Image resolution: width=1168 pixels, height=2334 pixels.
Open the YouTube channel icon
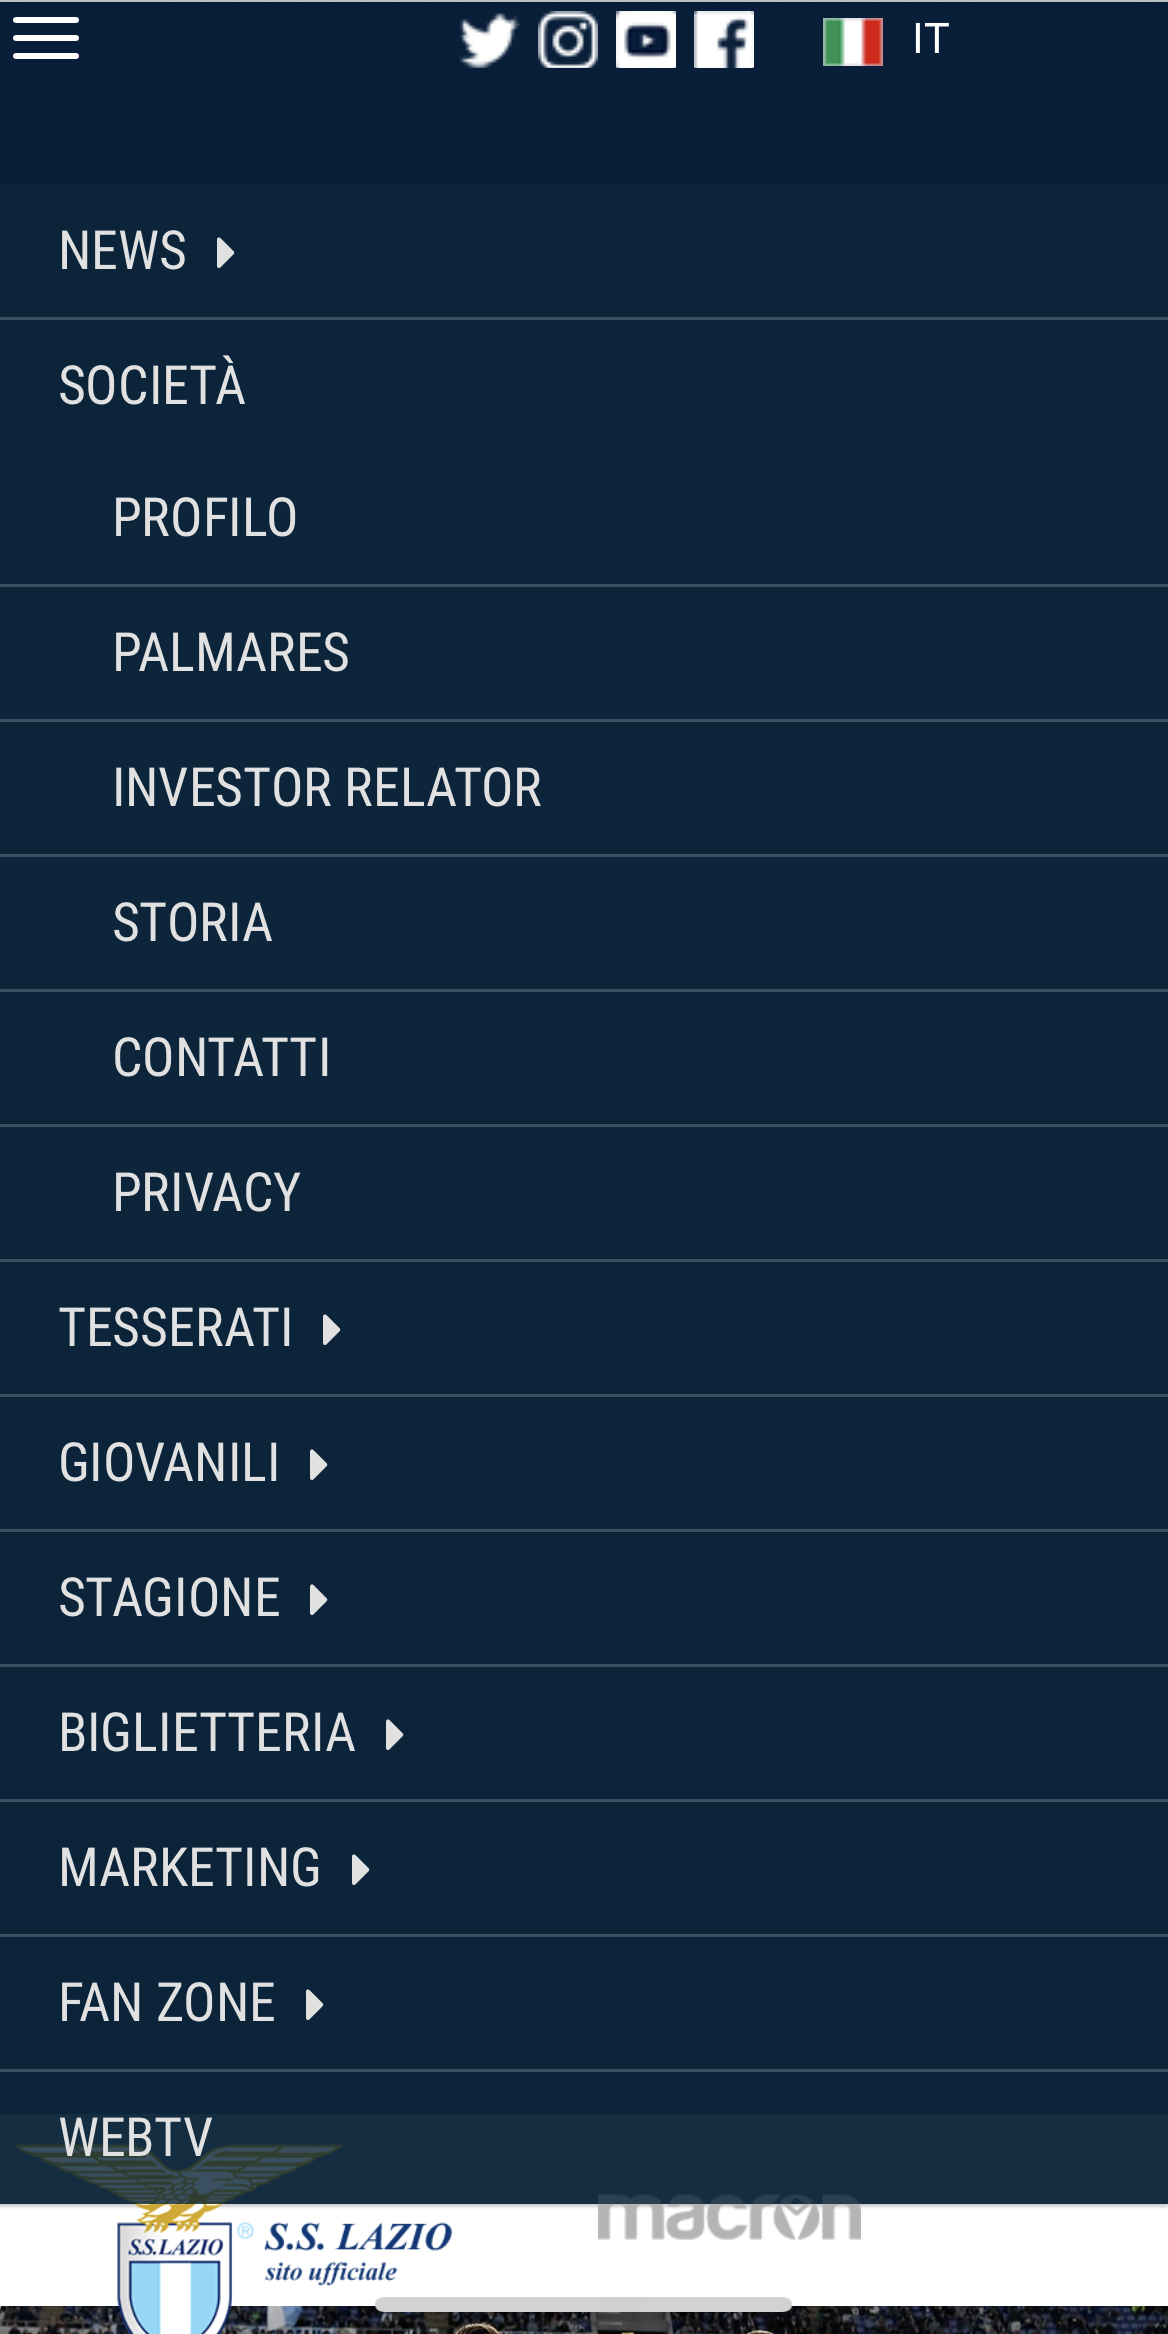[x=646, y=41]
